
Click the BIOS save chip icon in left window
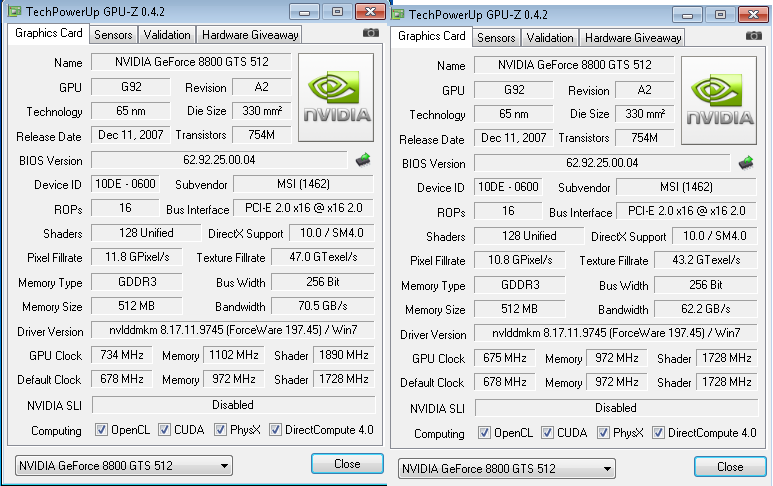click(363, 159)
